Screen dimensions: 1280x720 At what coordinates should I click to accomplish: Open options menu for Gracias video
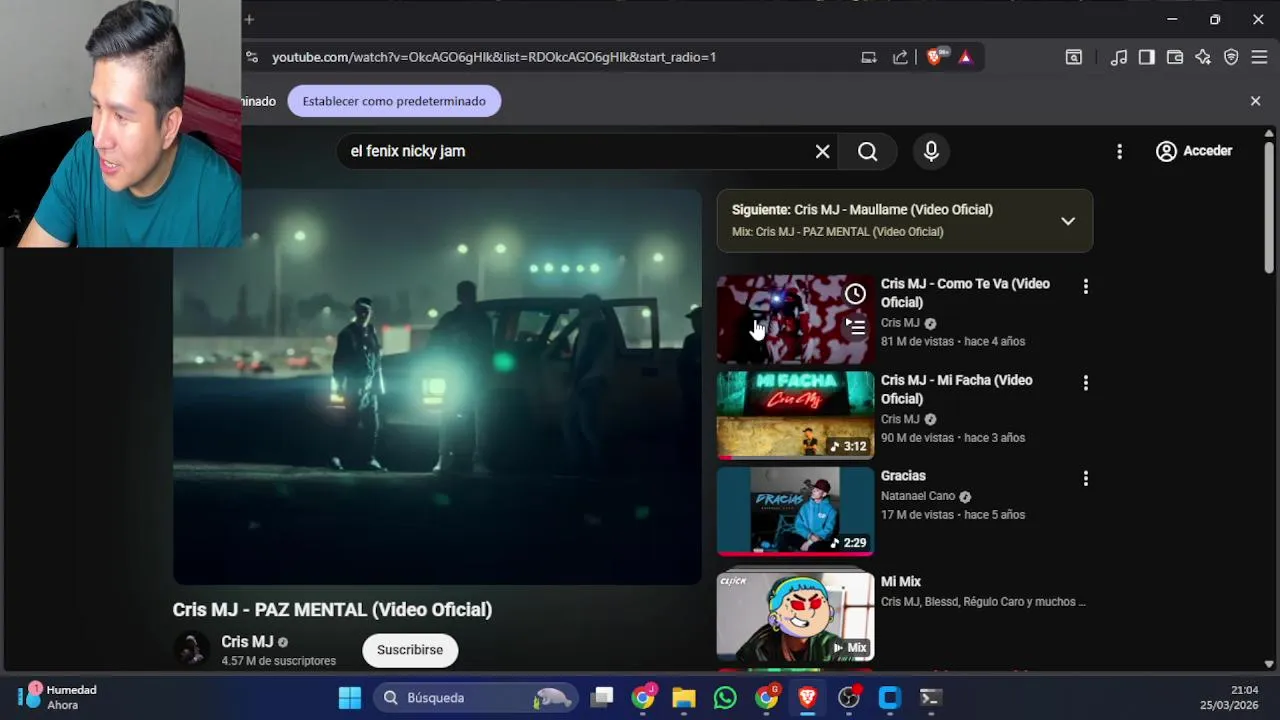coord(1085,479)
